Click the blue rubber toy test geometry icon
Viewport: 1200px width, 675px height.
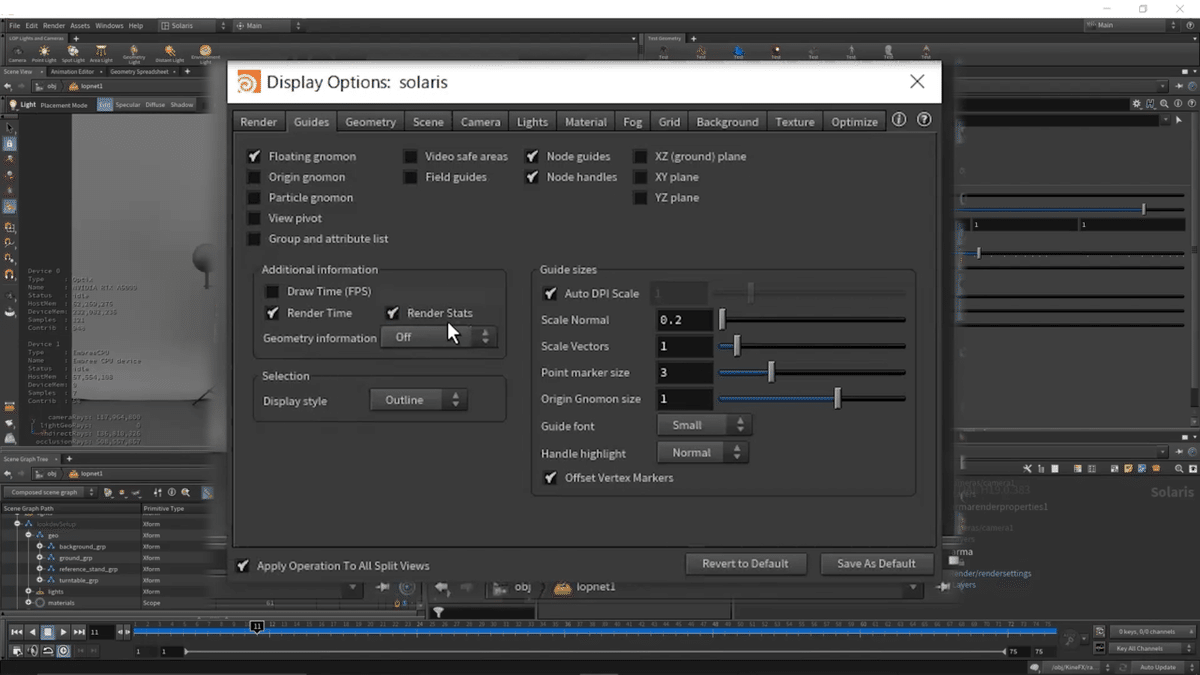[738, 52]
